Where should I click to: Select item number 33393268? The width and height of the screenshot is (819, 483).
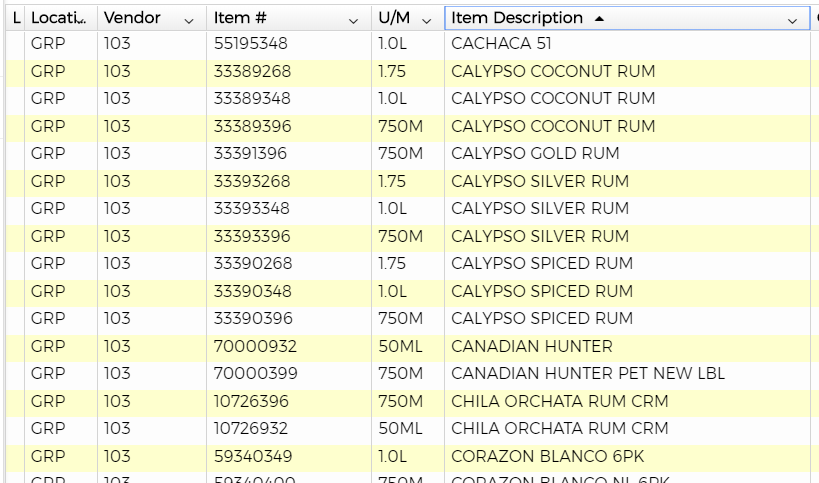pyautogui.click(x=252, y=181)
